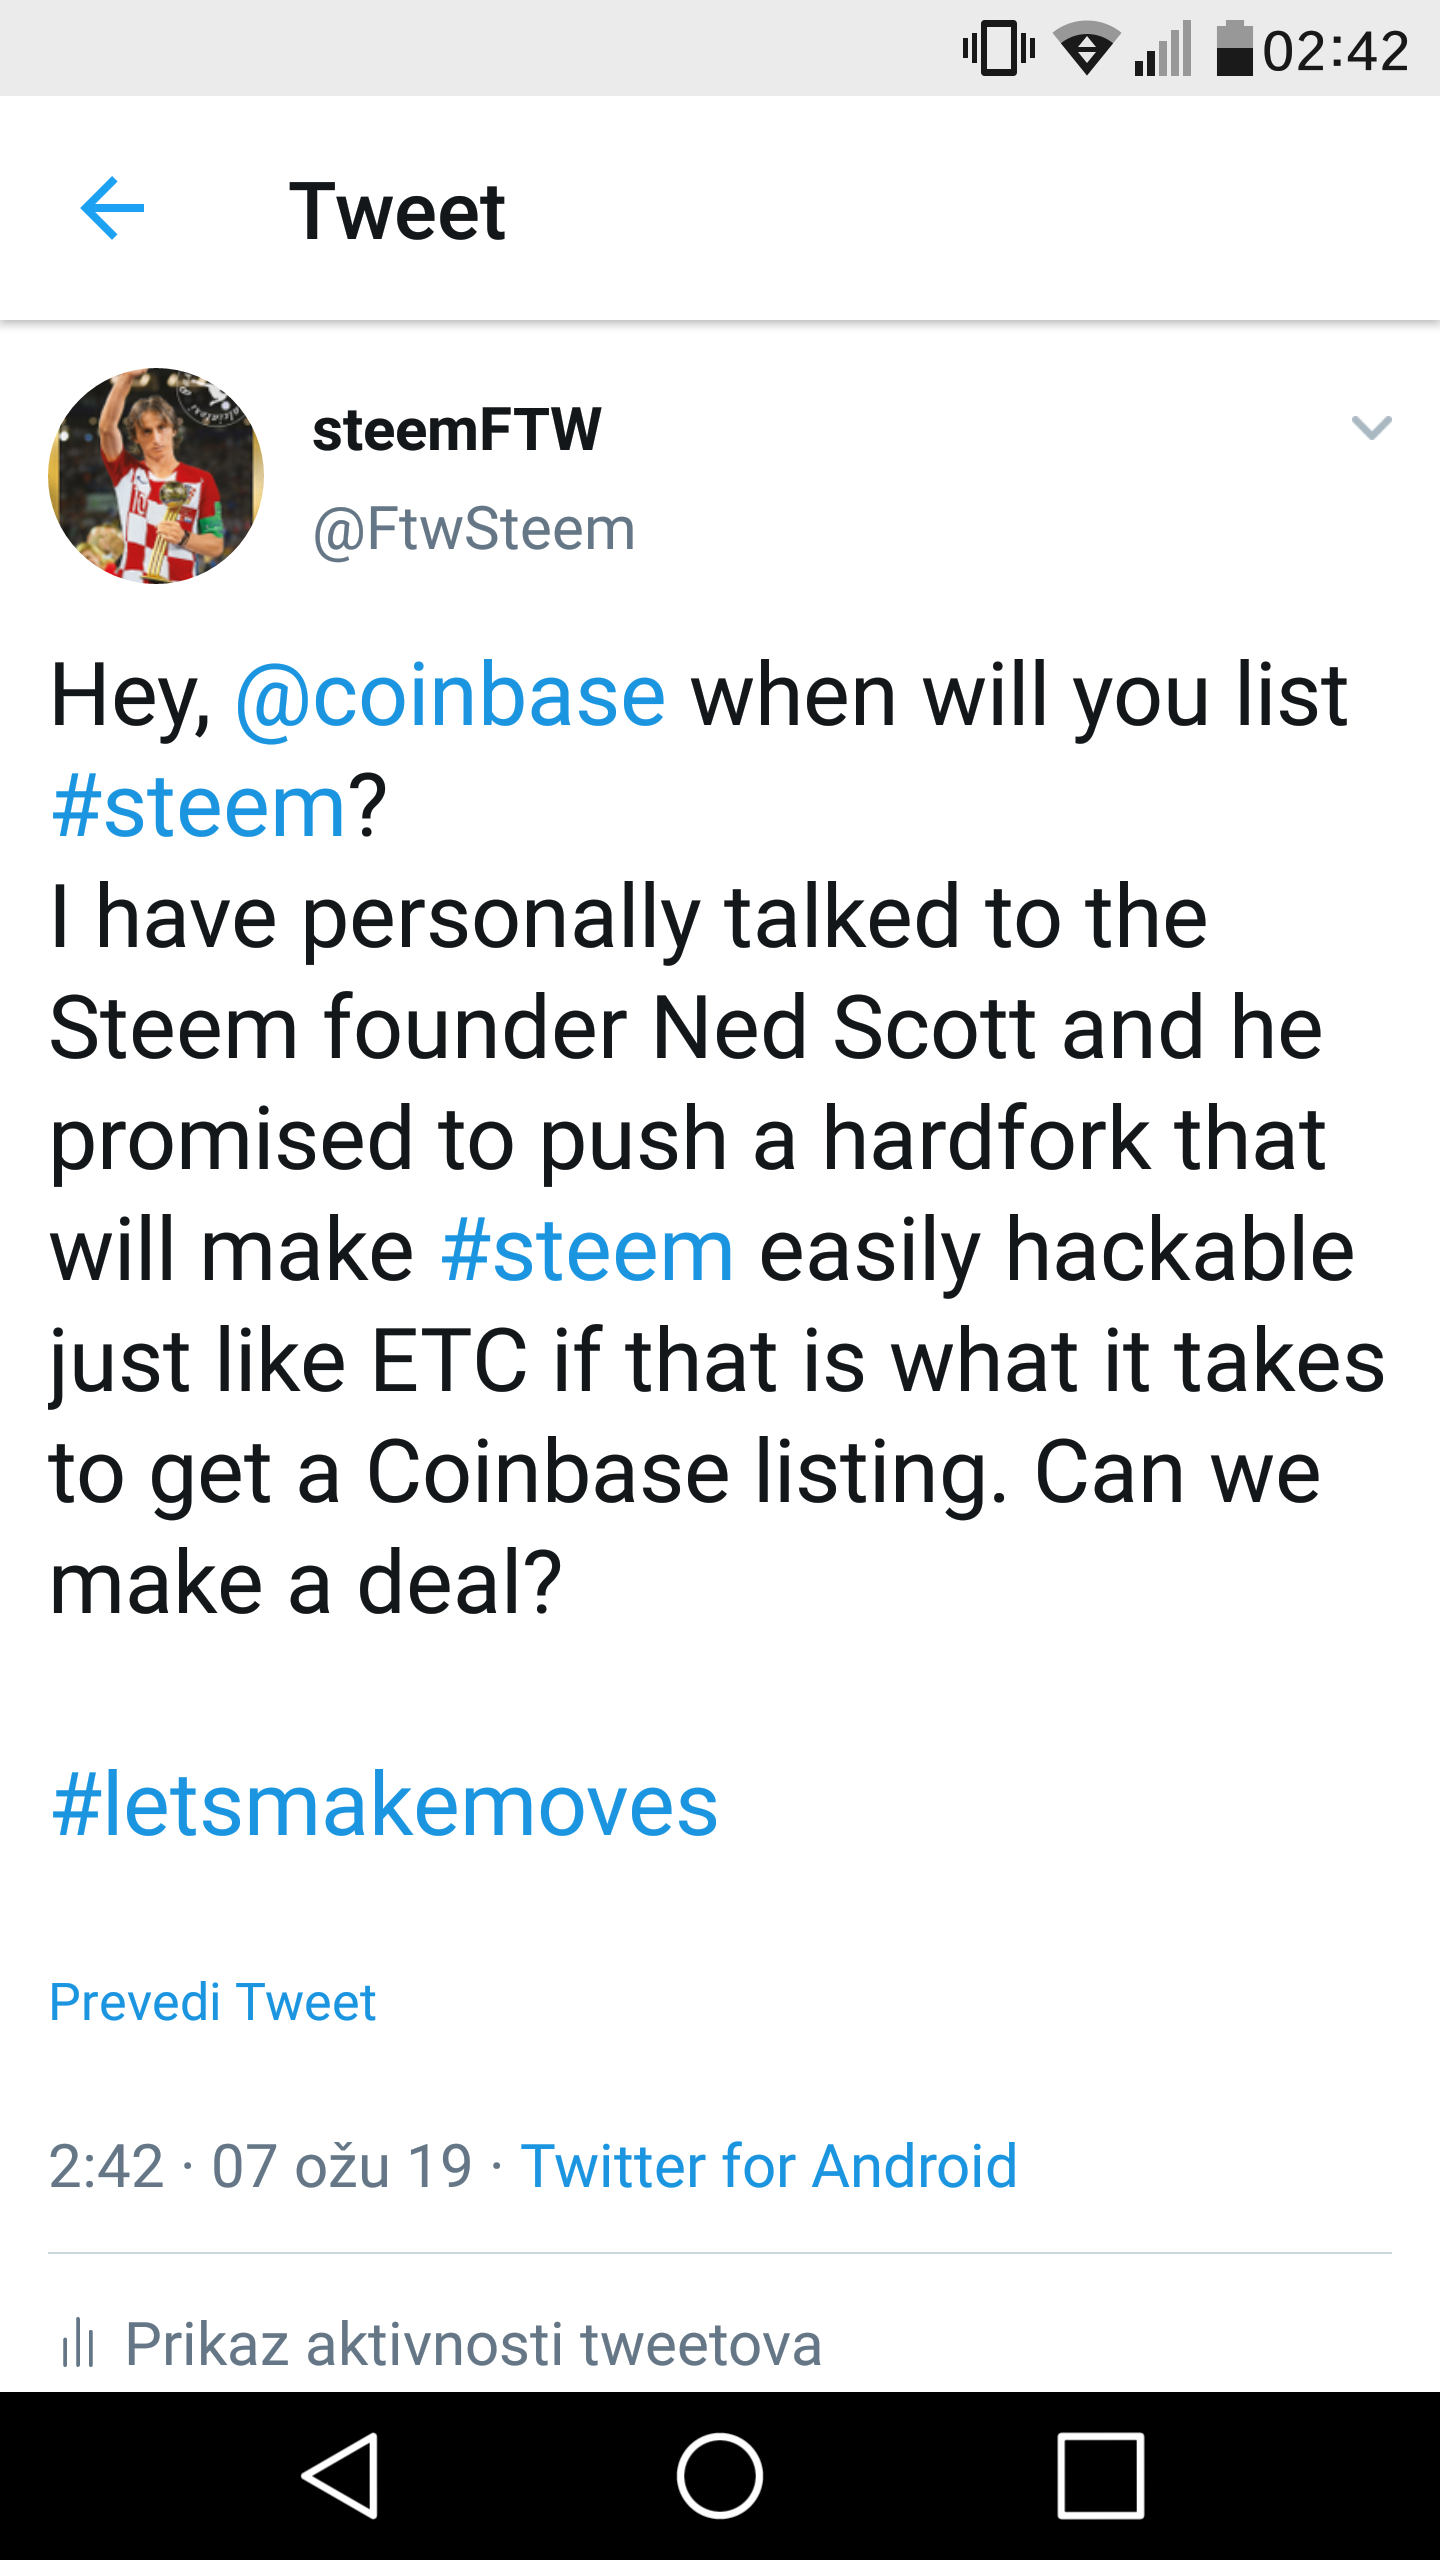Viewport: 1440px width, 2560px height.
Task: Open the @coinbase mention
Action: pos(450,696)
